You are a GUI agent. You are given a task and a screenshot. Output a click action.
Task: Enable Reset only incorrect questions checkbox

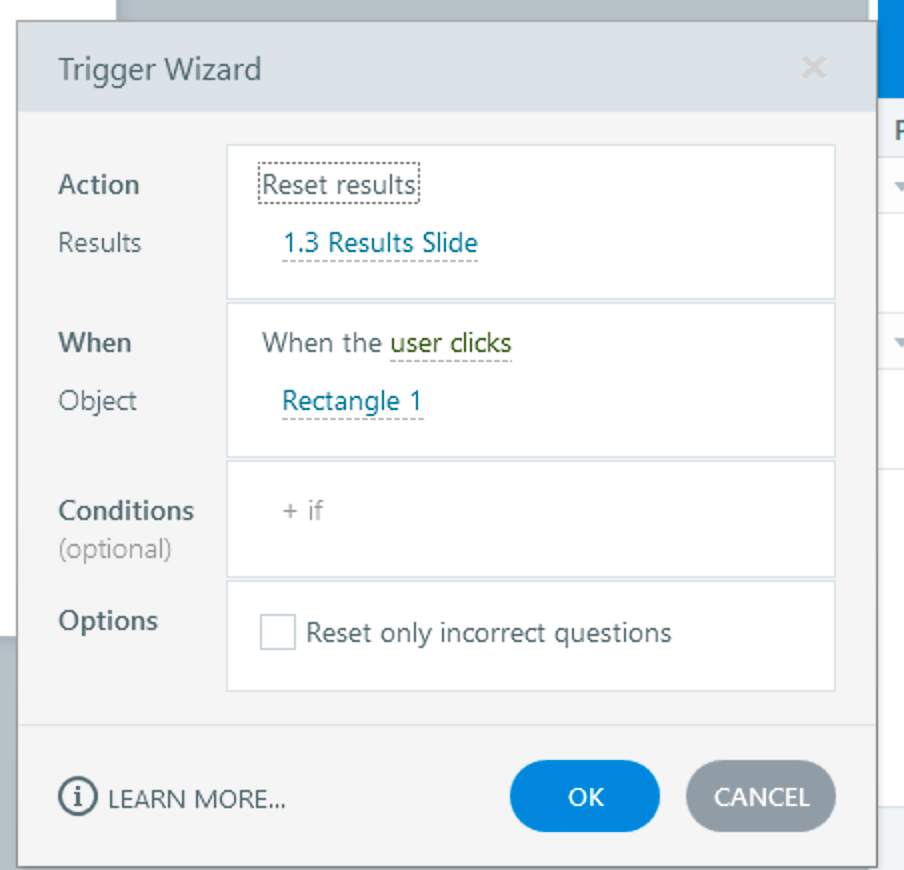[277, 633]
